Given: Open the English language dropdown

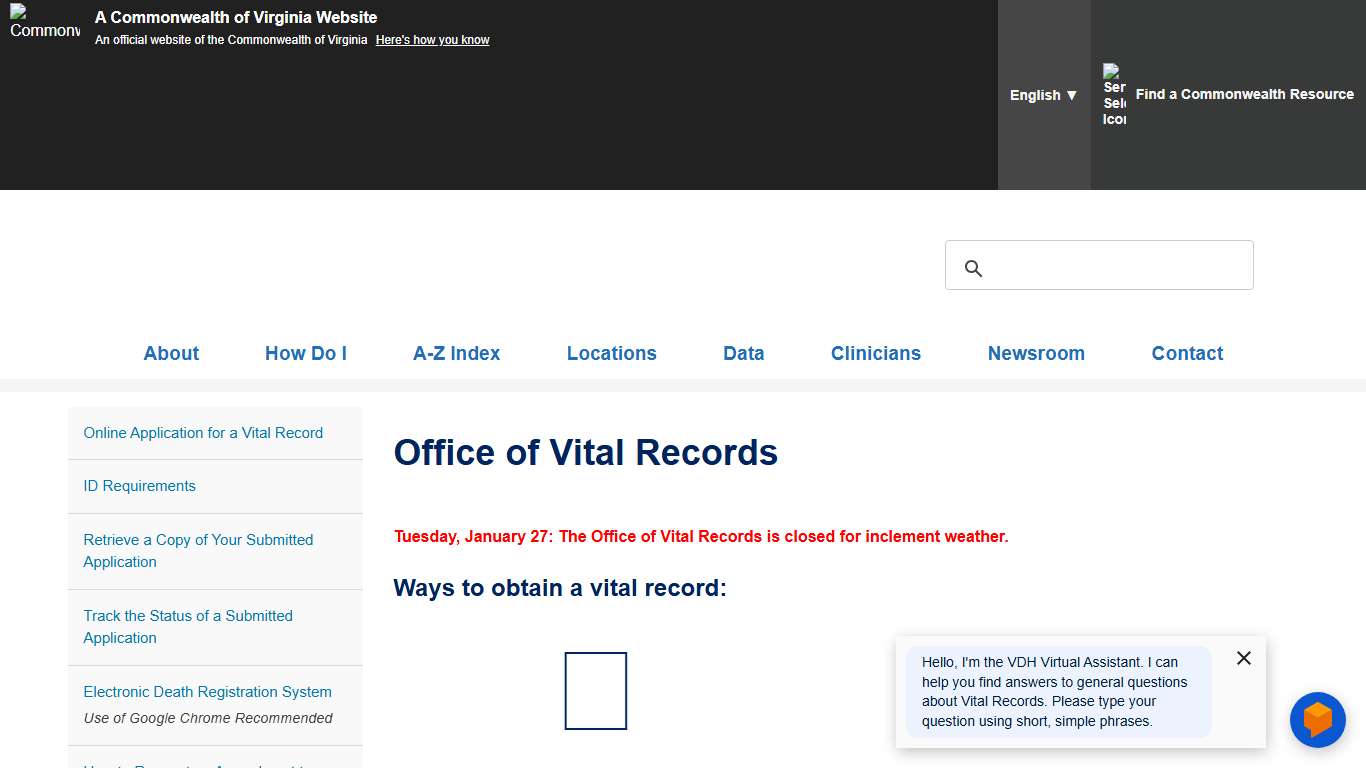Looking at the screenshot, I should point(1043,95).
